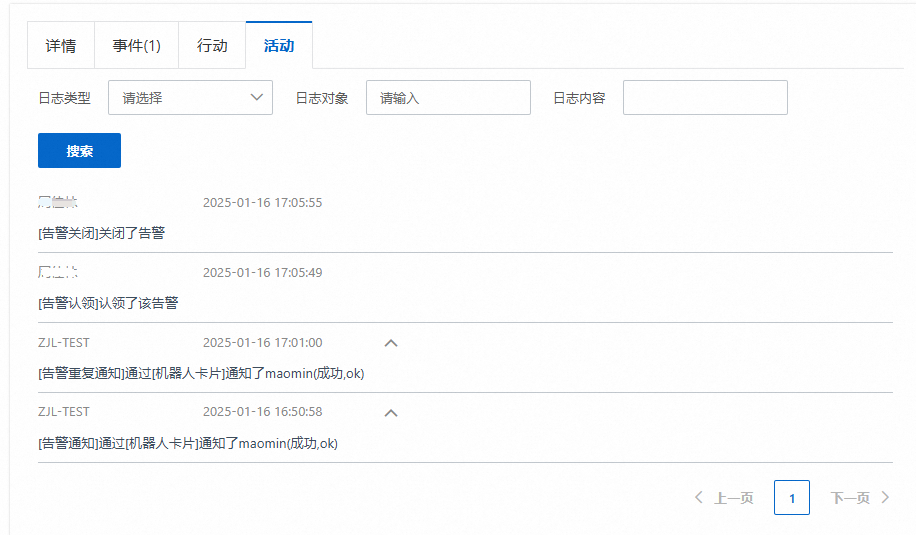
Task: Collapse the 16:50:58 ZJL-TEST log entry
Action: [x=391, y=413]
